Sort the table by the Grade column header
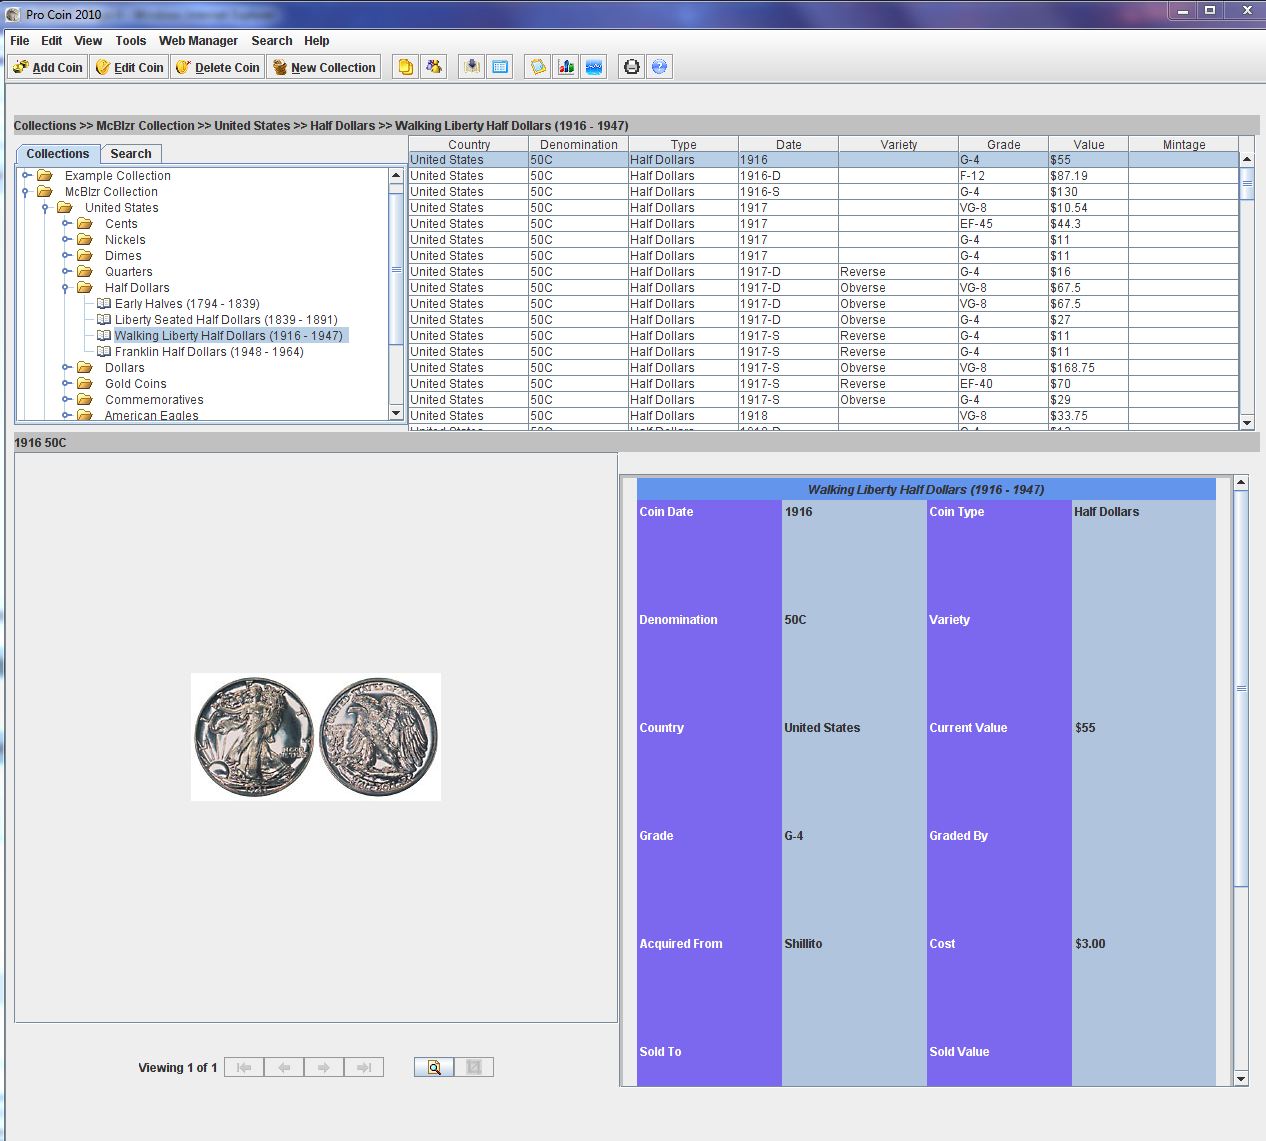Screen dimensions: 1266x1141 coord(1003,145)
